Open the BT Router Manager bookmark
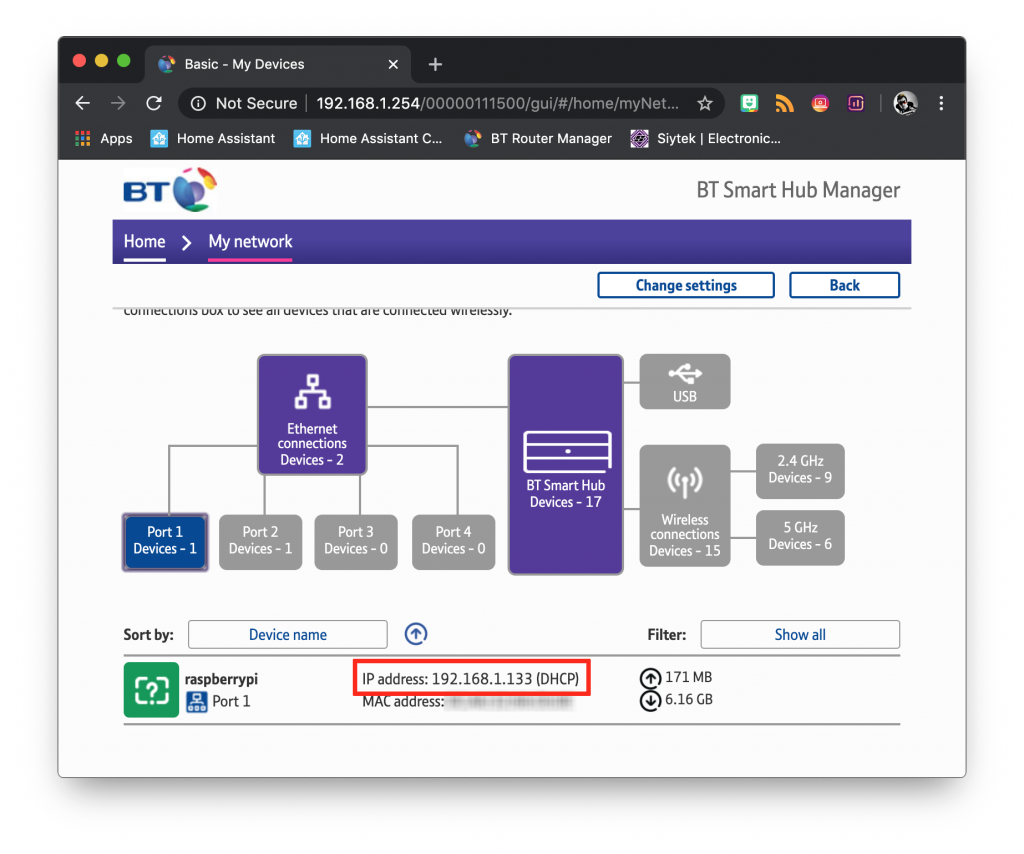The width and height of the screenshot is (1024, 854). coord(538,138)
